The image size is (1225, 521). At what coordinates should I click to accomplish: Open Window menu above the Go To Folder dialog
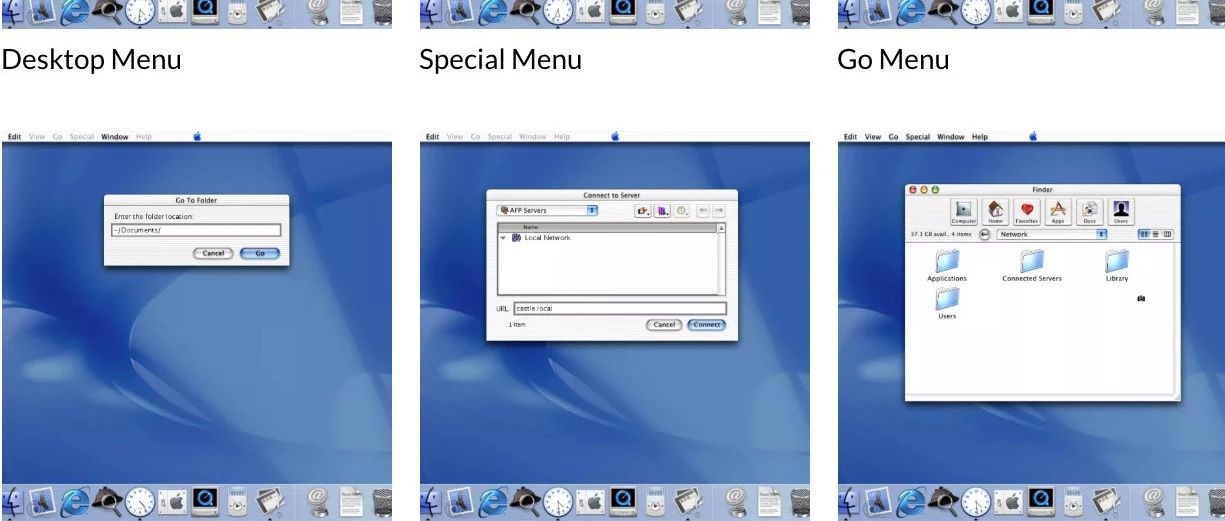(115, 137)
